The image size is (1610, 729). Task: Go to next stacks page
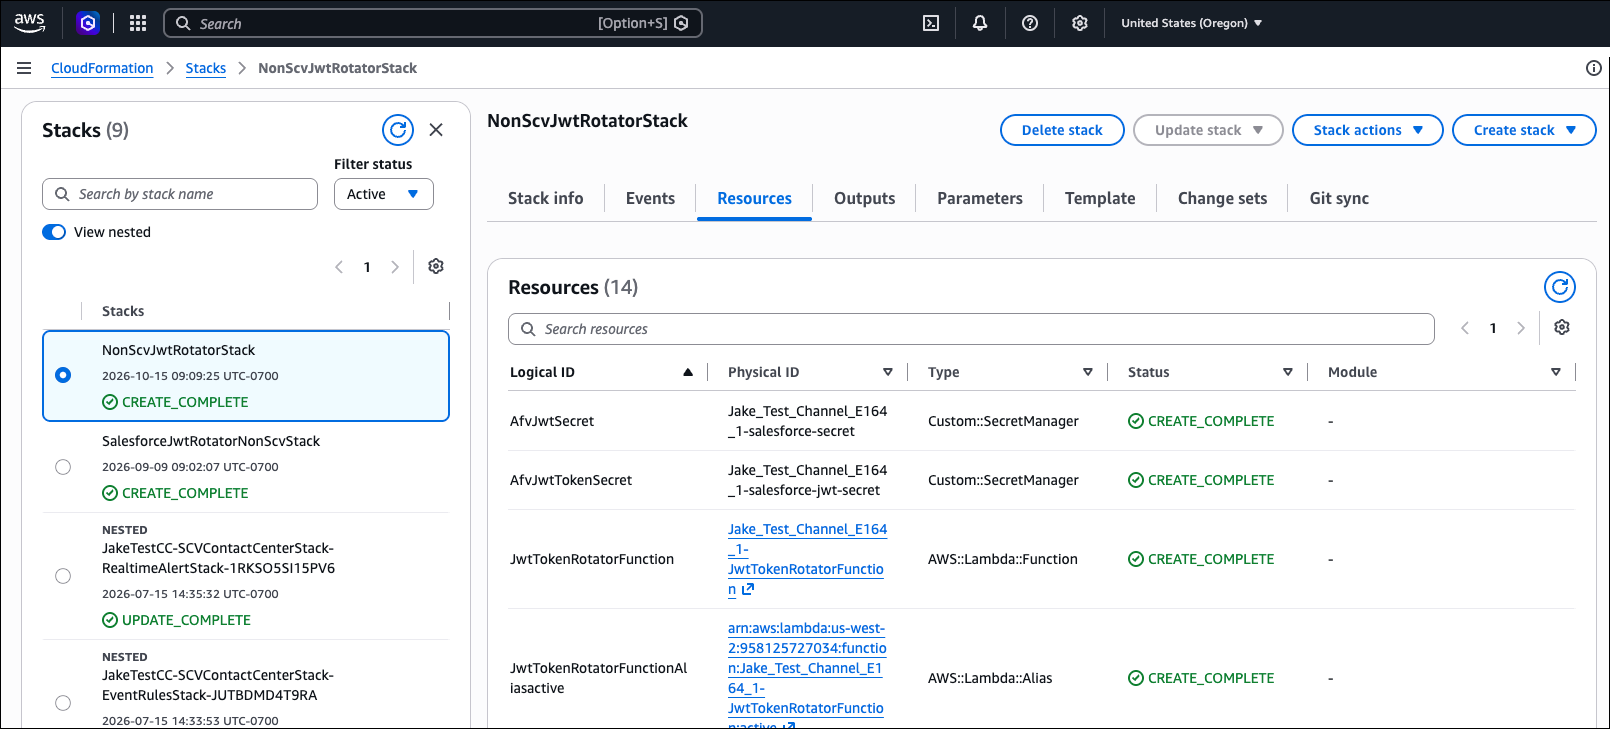395,267
